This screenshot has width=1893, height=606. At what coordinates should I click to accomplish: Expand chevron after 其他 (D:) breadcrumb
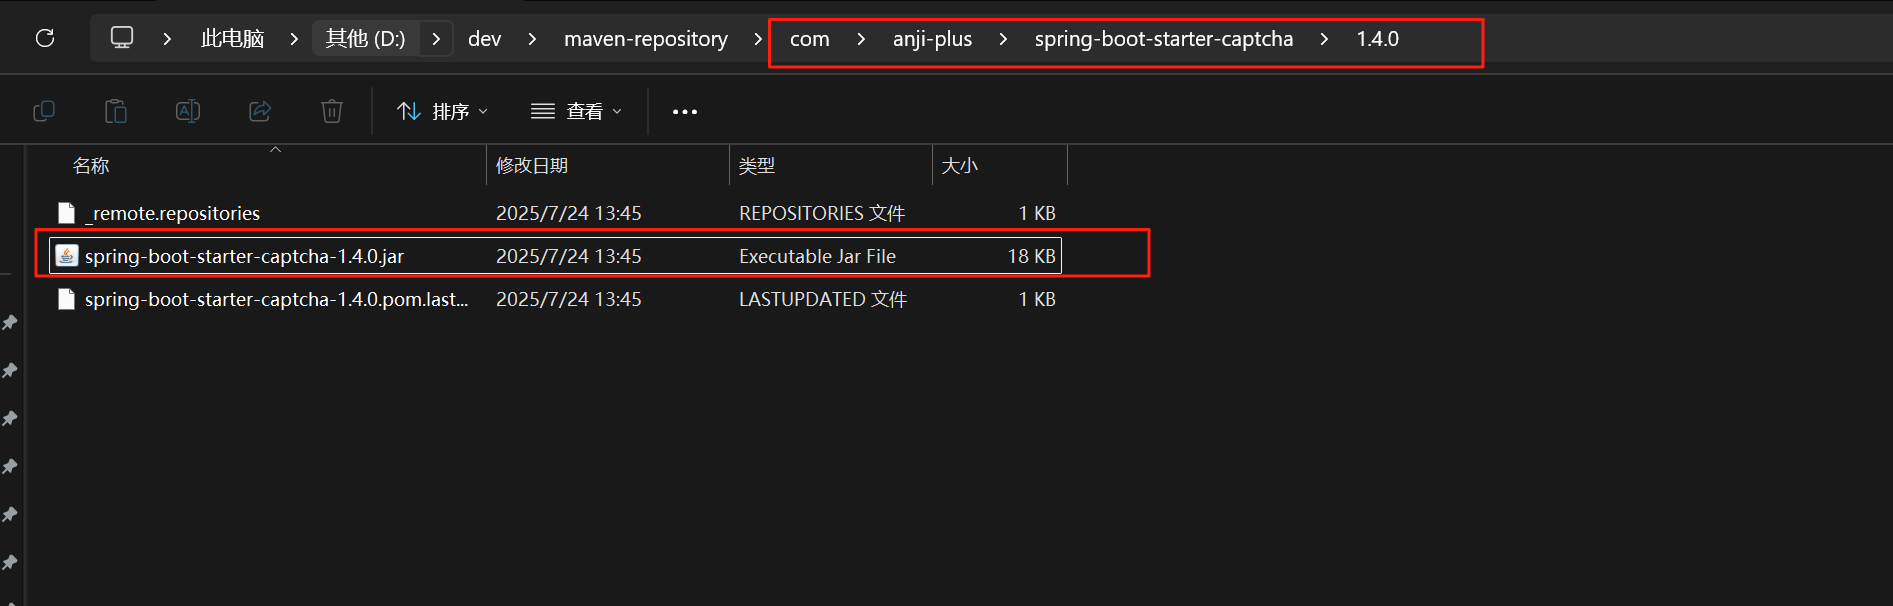click(x=436, y=39)
